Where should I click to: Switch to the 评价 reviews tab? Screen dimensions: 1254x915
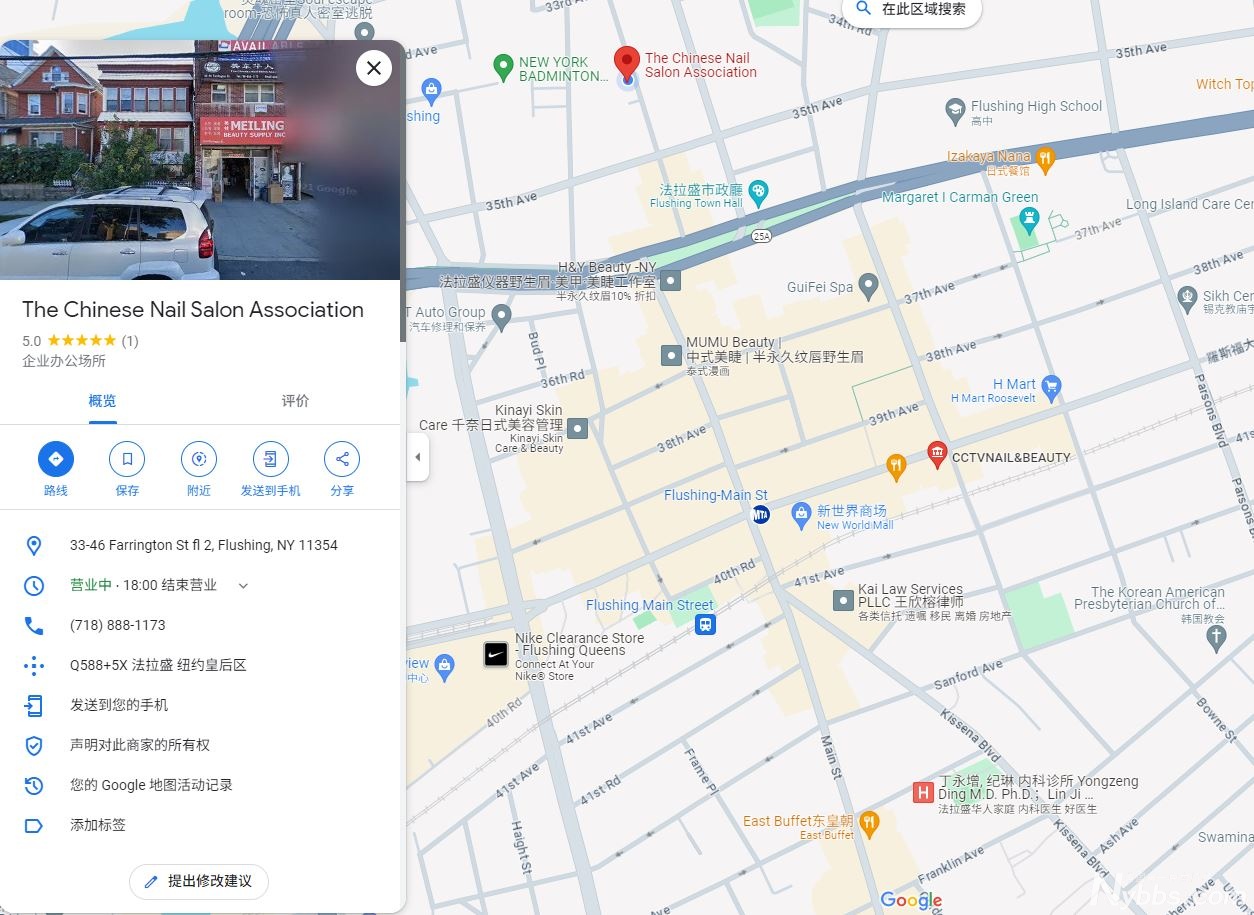coord(295,401)
